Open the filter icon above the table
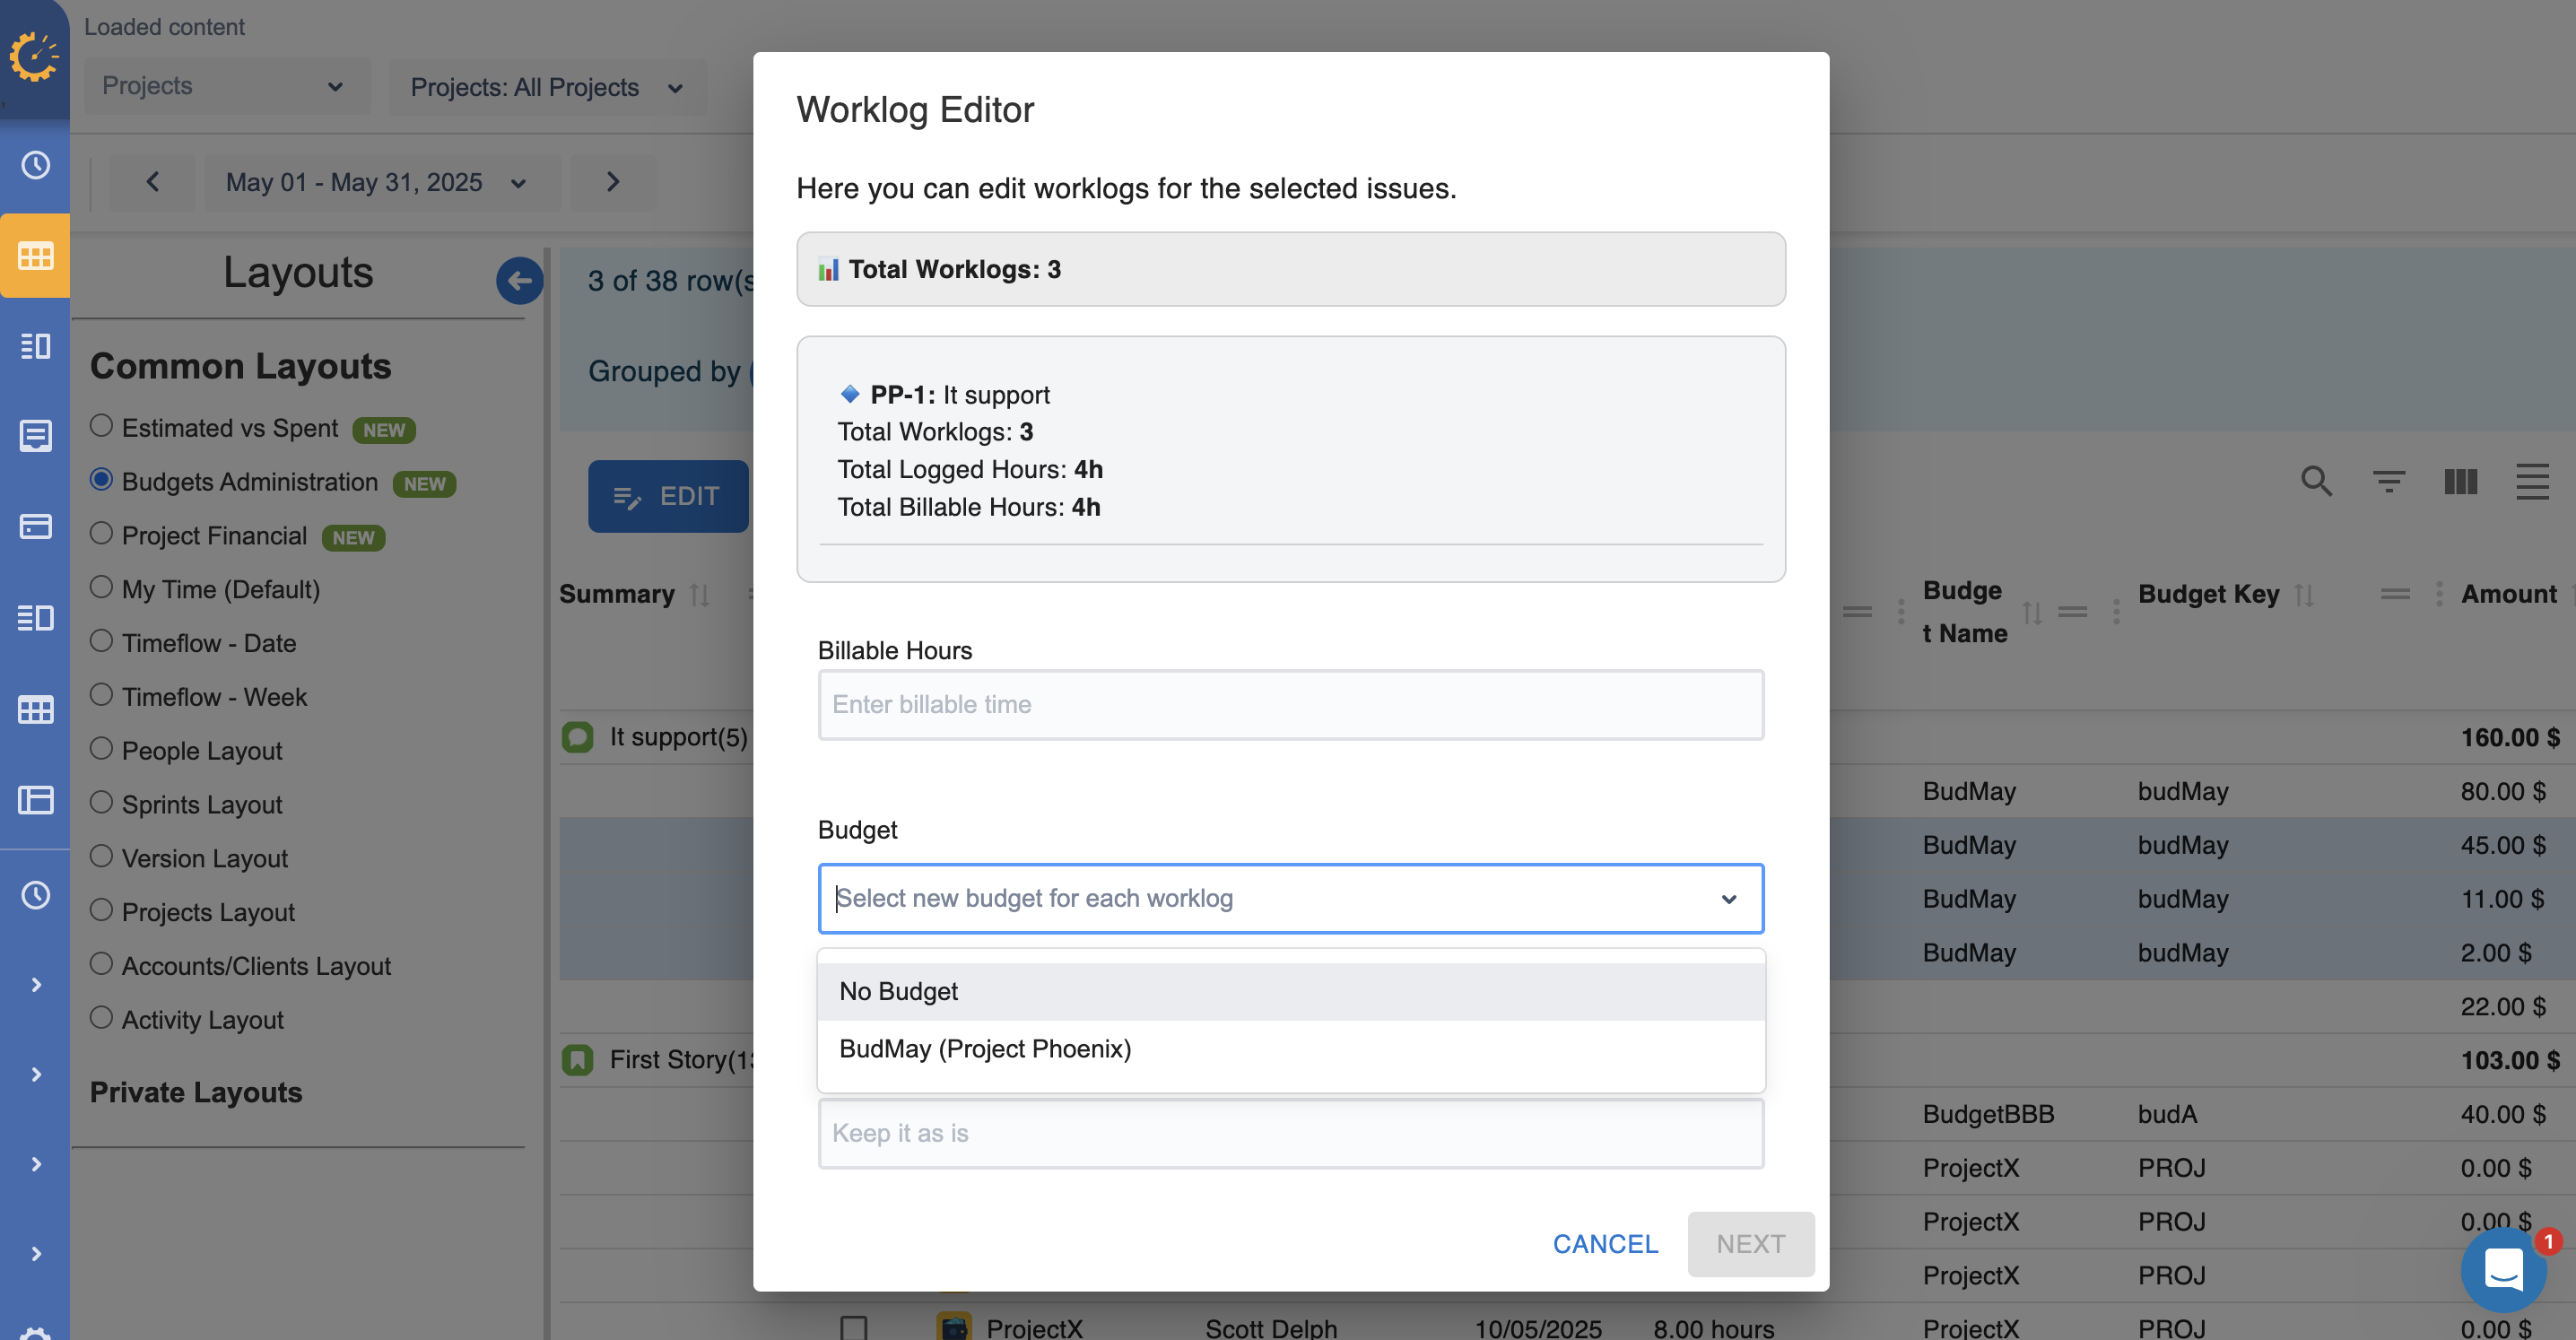The width and height of the screenshot is (2576, 1340). point(2389,482)
